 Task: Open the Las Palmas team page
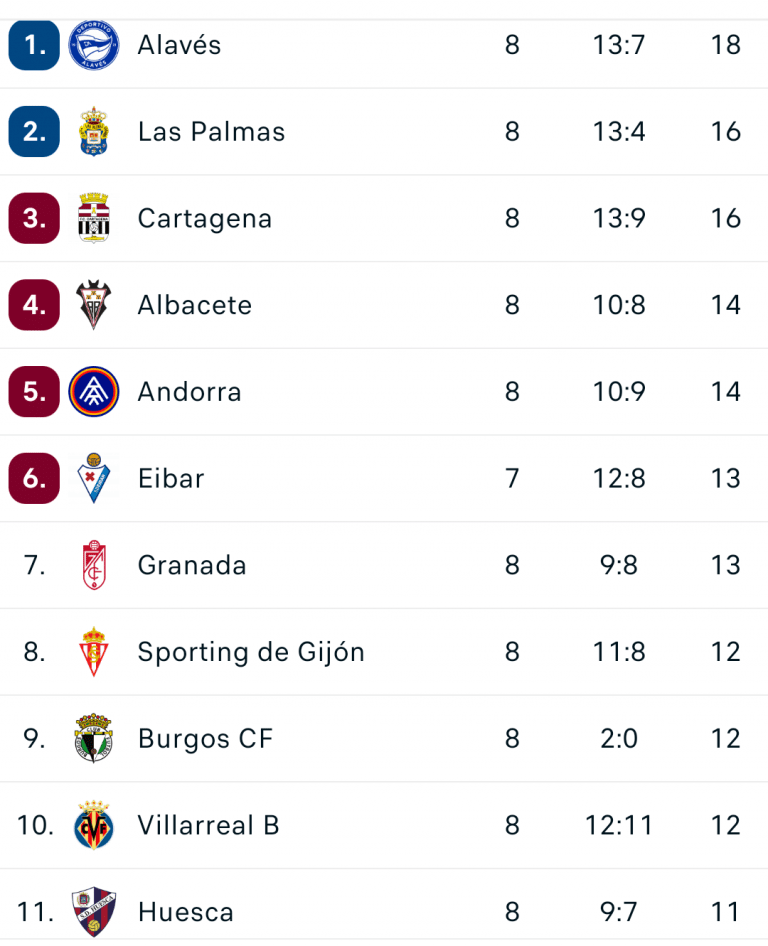point(211,132)
